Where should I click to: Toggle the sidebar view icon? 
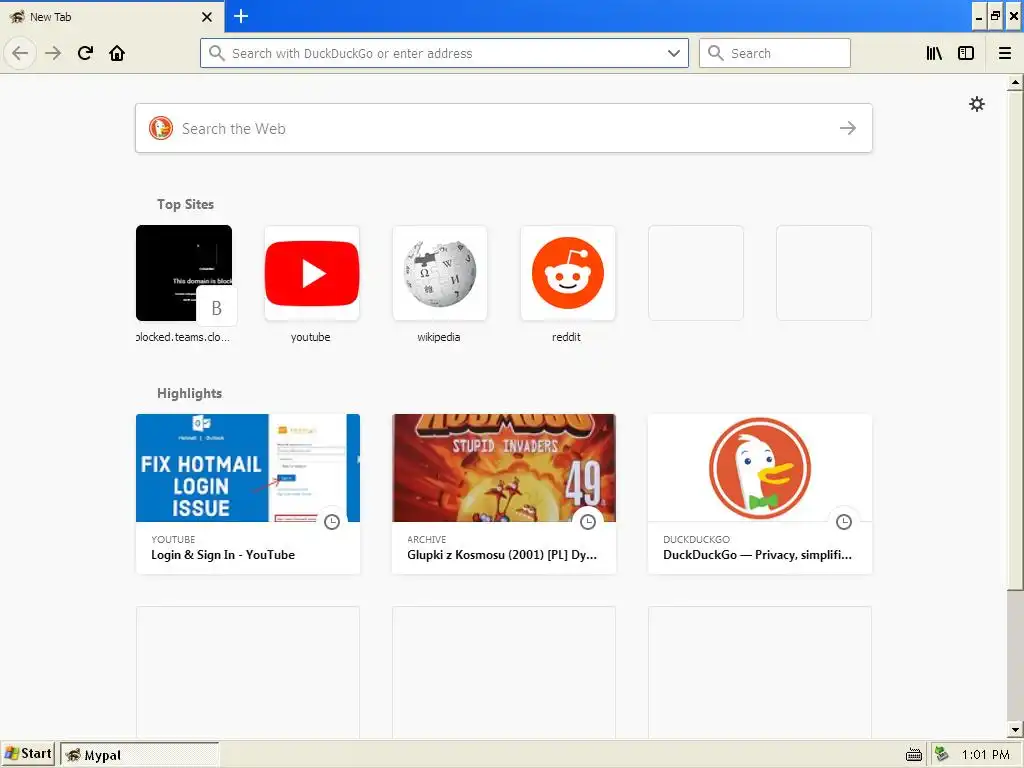pyautogui.click(x=966, y=54)
